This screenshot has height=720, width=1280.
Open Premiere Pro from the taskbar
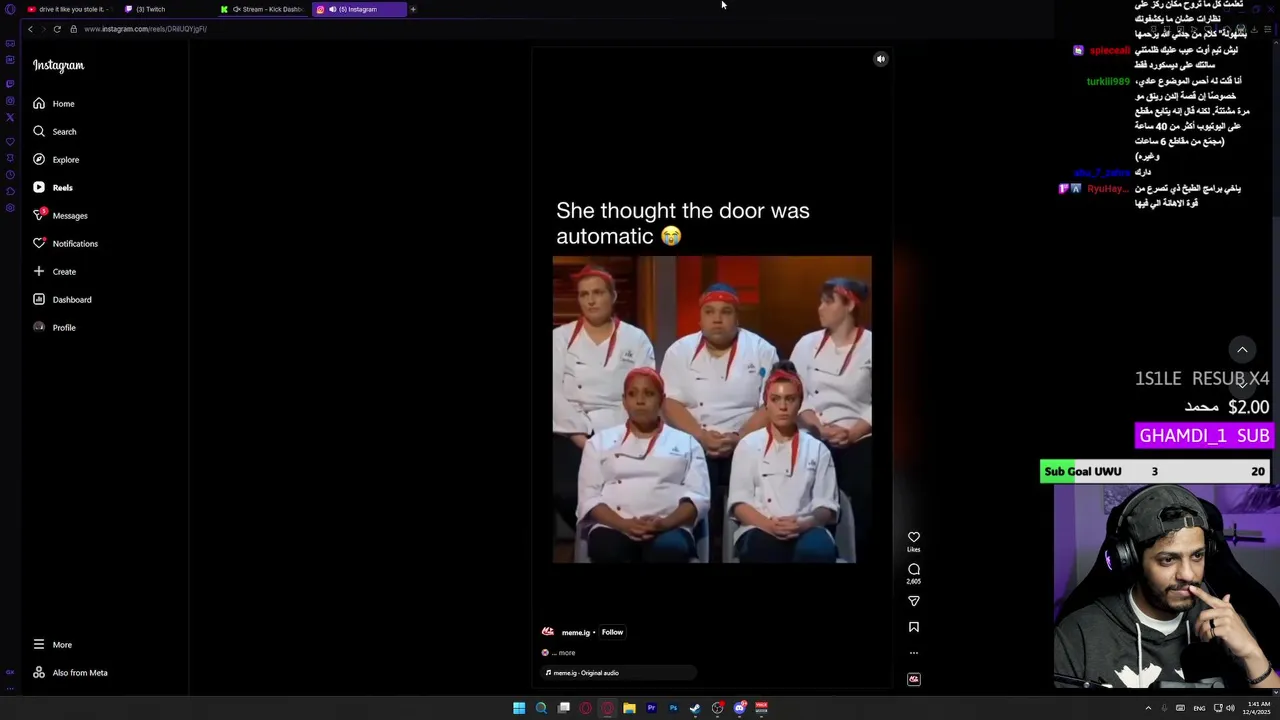point(651,708)
